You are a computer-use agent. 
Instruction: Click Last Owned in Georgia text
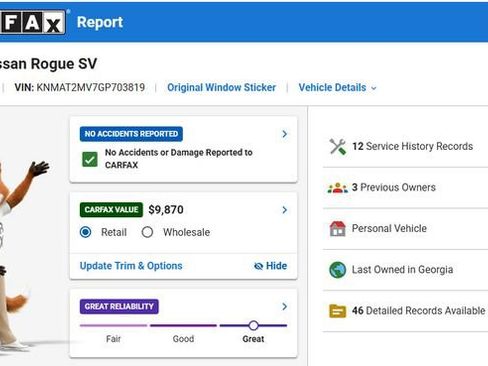[x=402, y=270]
